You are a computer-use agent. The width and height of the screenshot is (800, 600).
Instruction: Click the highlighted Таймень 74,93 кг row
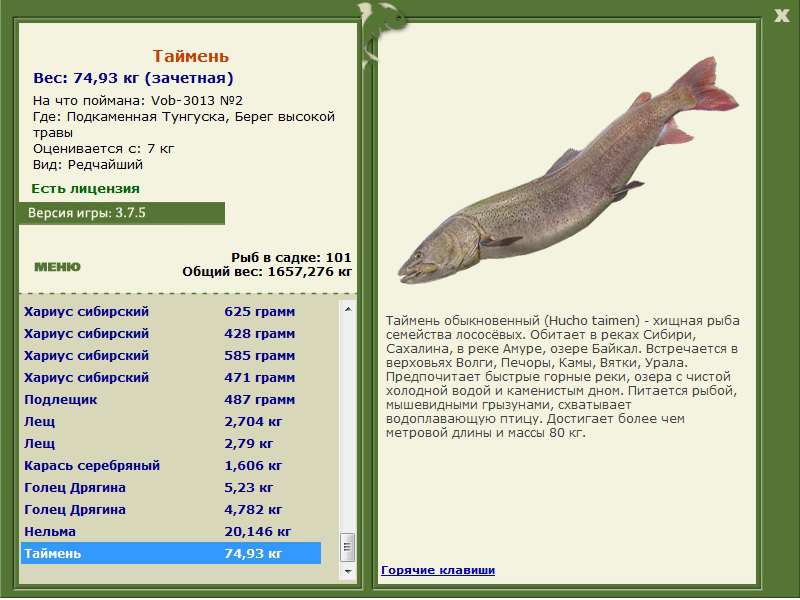(170, 553)
